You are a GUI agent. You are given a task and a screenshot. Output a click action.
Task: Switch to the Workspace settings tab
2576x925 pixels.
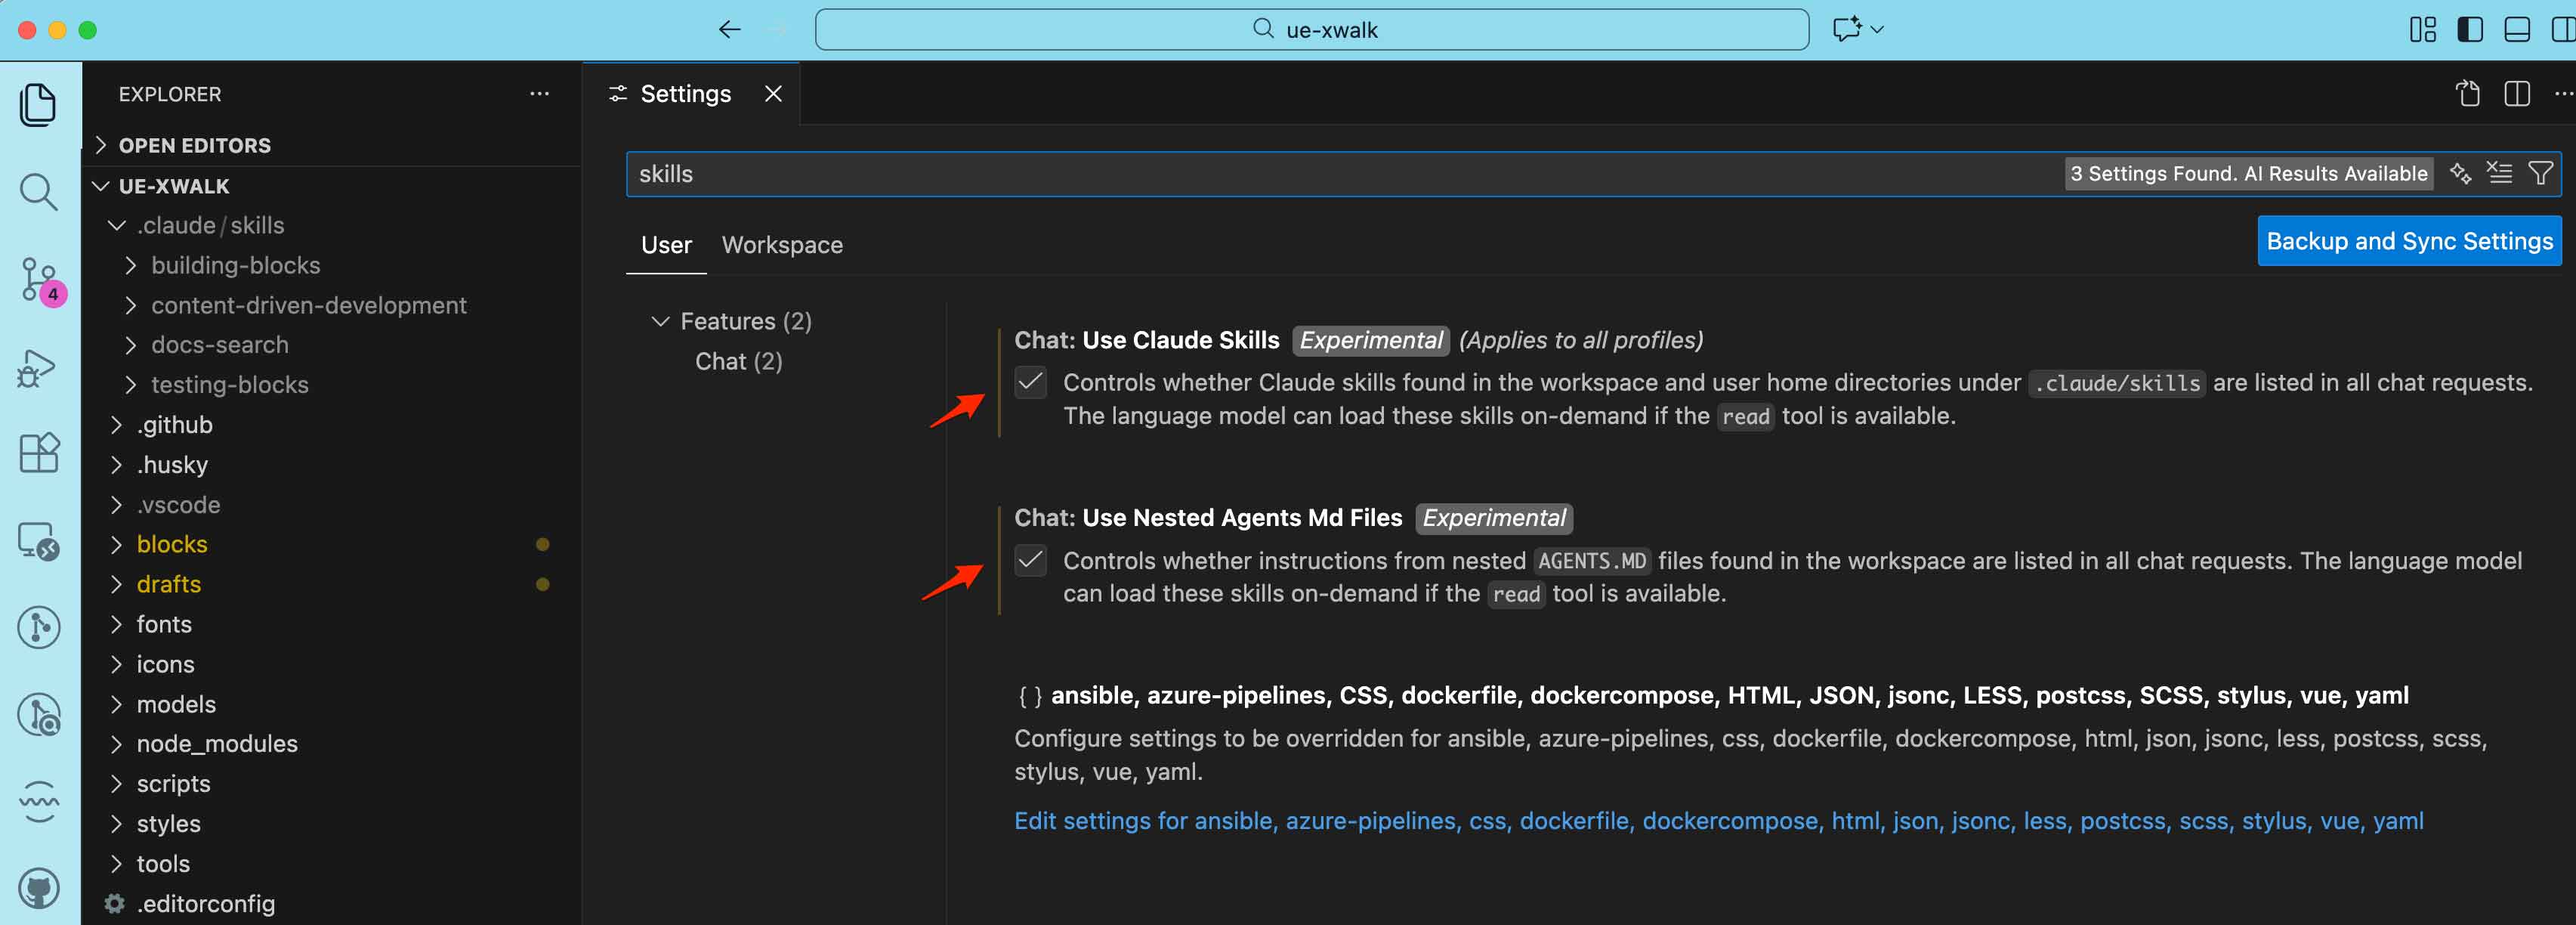[x=783, y=245]
